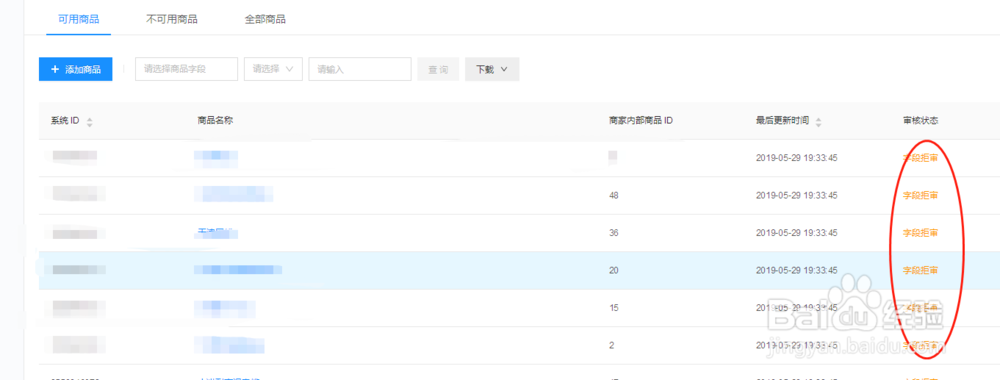Click the 添加商品 button
This screenshot has width=1000, height=380.
[x=75, y=69]
